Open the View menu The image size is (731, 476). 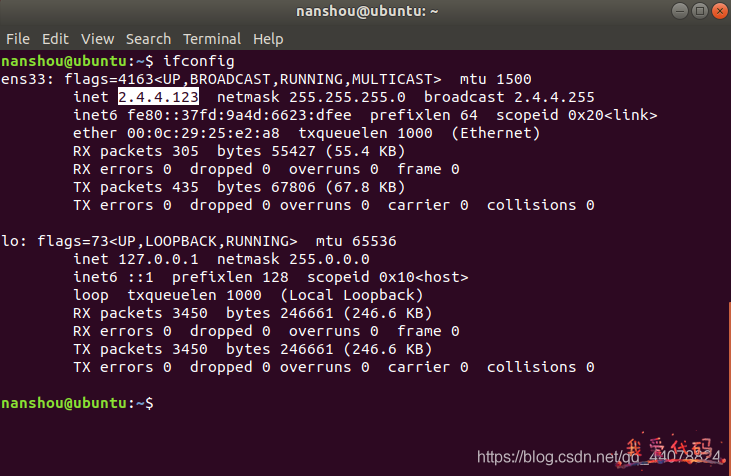click(x=97, y=39)
